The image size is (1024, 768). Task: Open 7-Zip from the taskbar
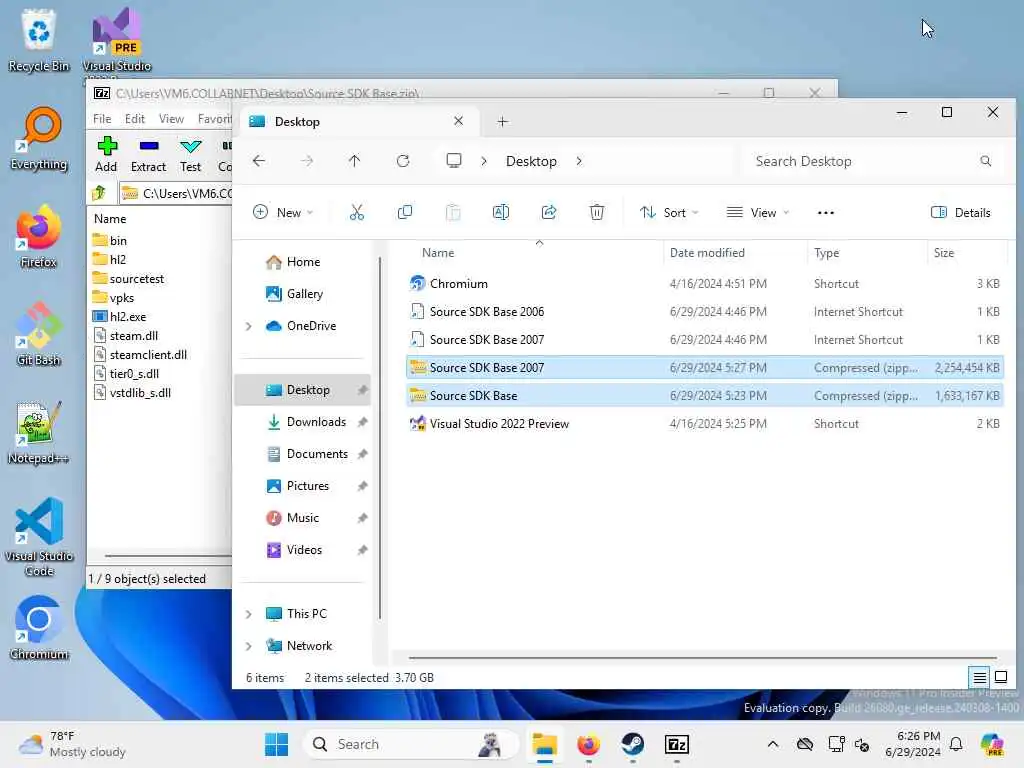coord(677,744)
